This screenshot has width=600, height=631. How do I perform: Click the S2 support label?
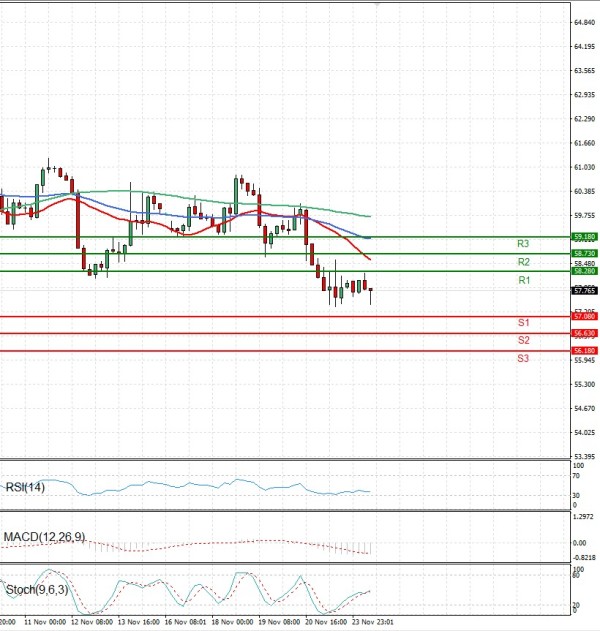pyautogui.click(x=523, y=340)
